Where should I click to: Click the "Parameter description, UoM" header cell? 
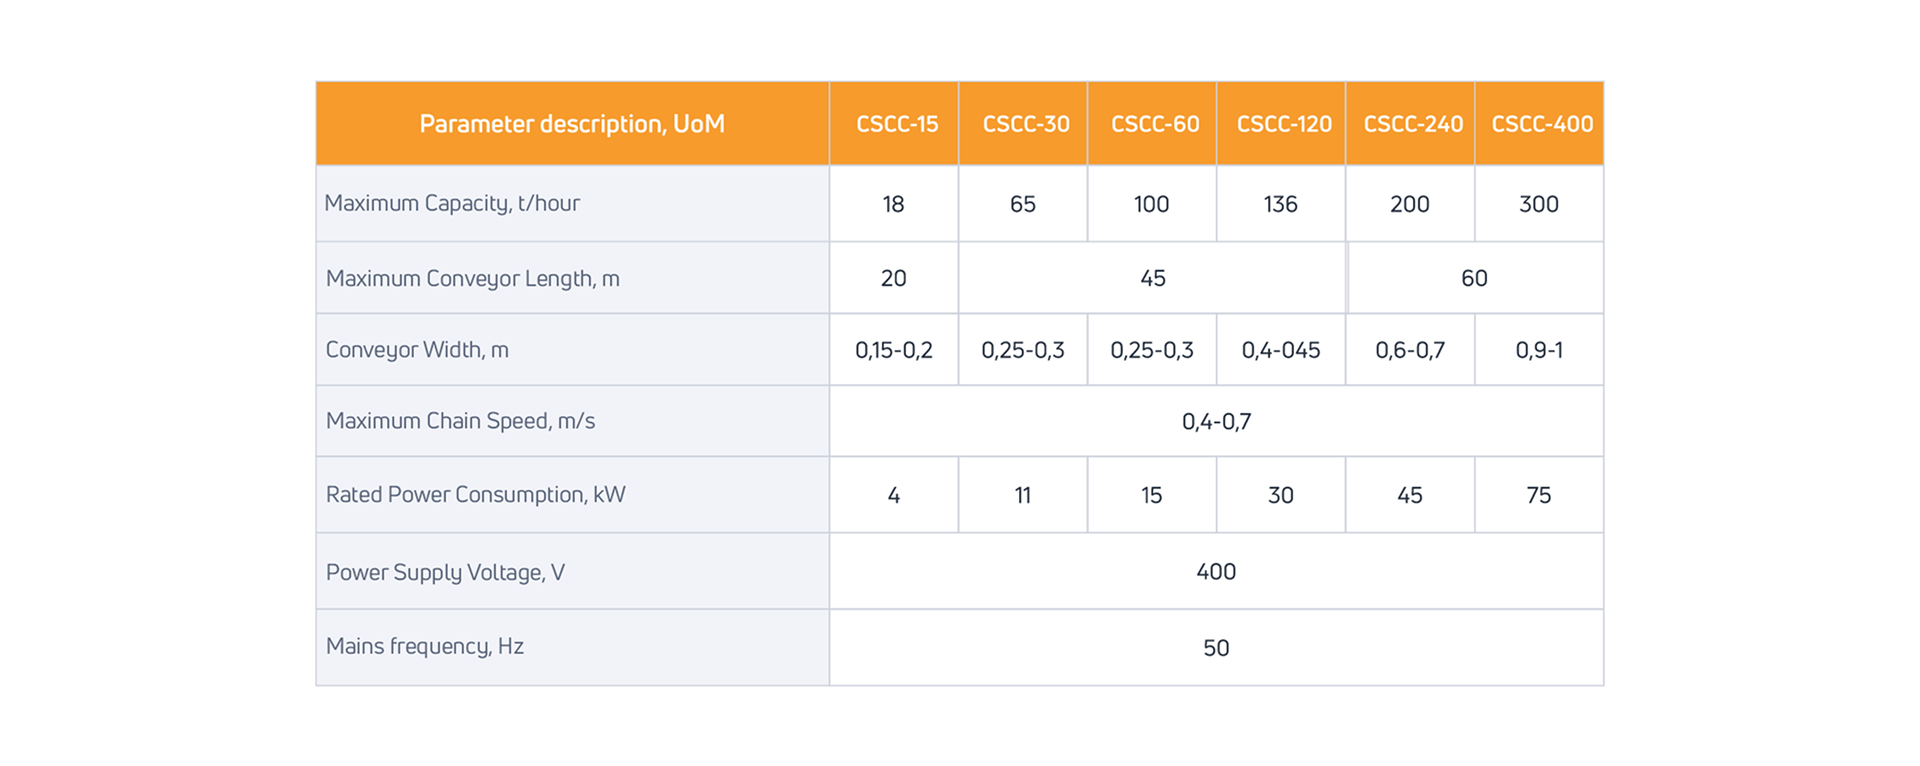point(572,124)
